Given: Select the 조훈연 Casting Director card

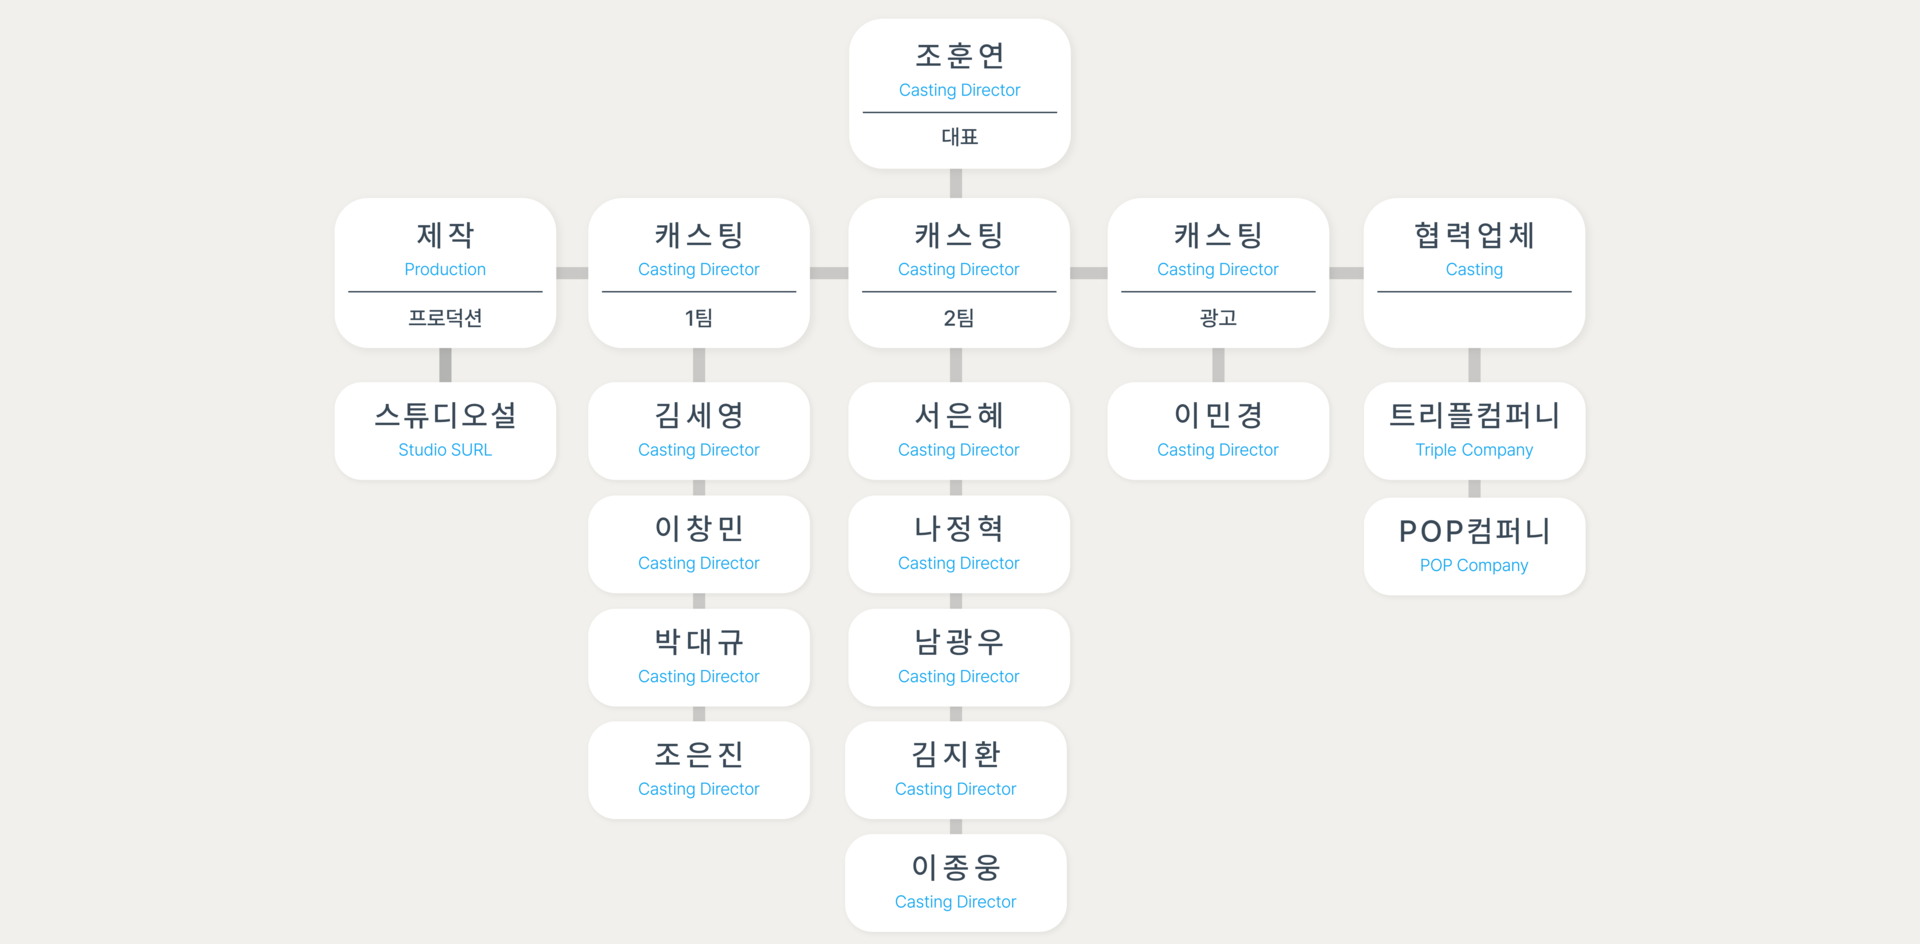Looking at the screenshot, I should pos(959,94).
